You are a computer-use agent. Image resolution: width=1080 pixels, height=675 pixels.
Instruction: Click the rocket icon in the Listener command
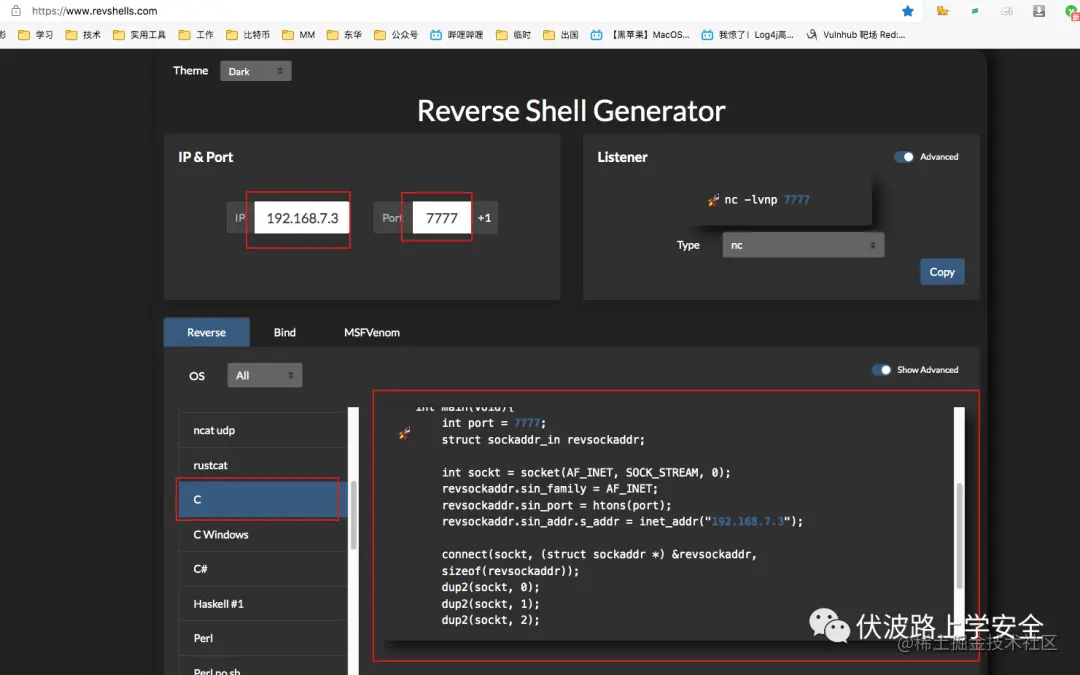714,200
